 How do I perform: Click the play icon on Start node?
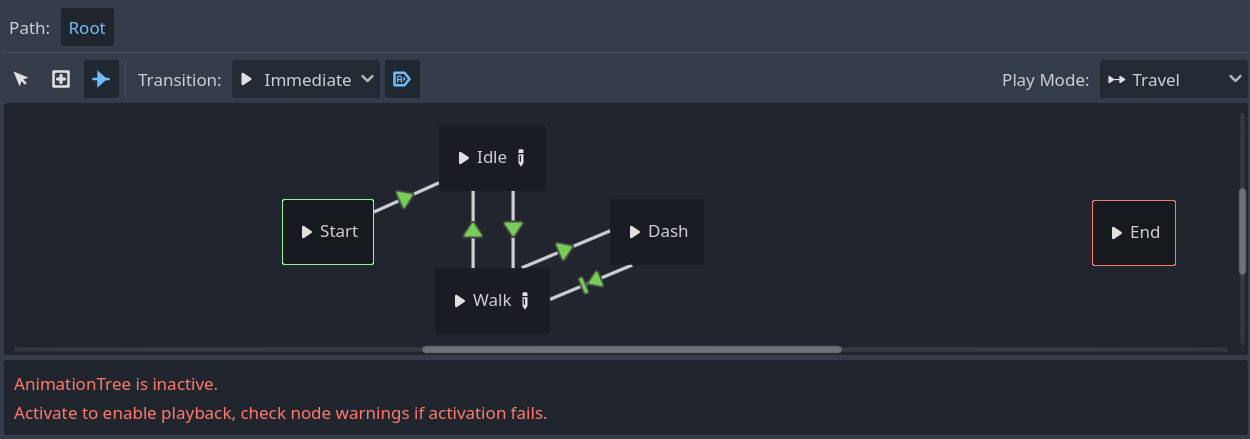tap(307, 232)
